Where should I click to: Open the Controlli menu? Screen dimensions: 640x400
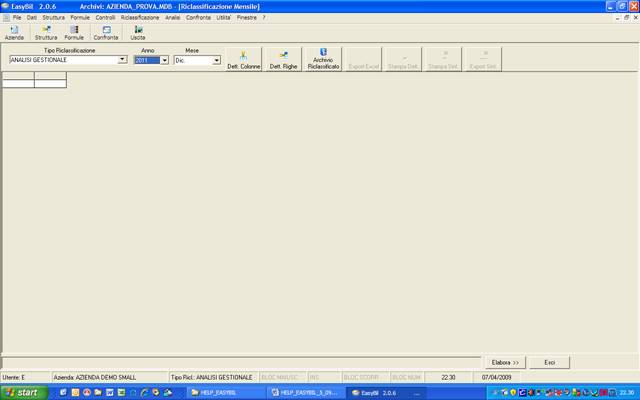click(x=105, y=18)
